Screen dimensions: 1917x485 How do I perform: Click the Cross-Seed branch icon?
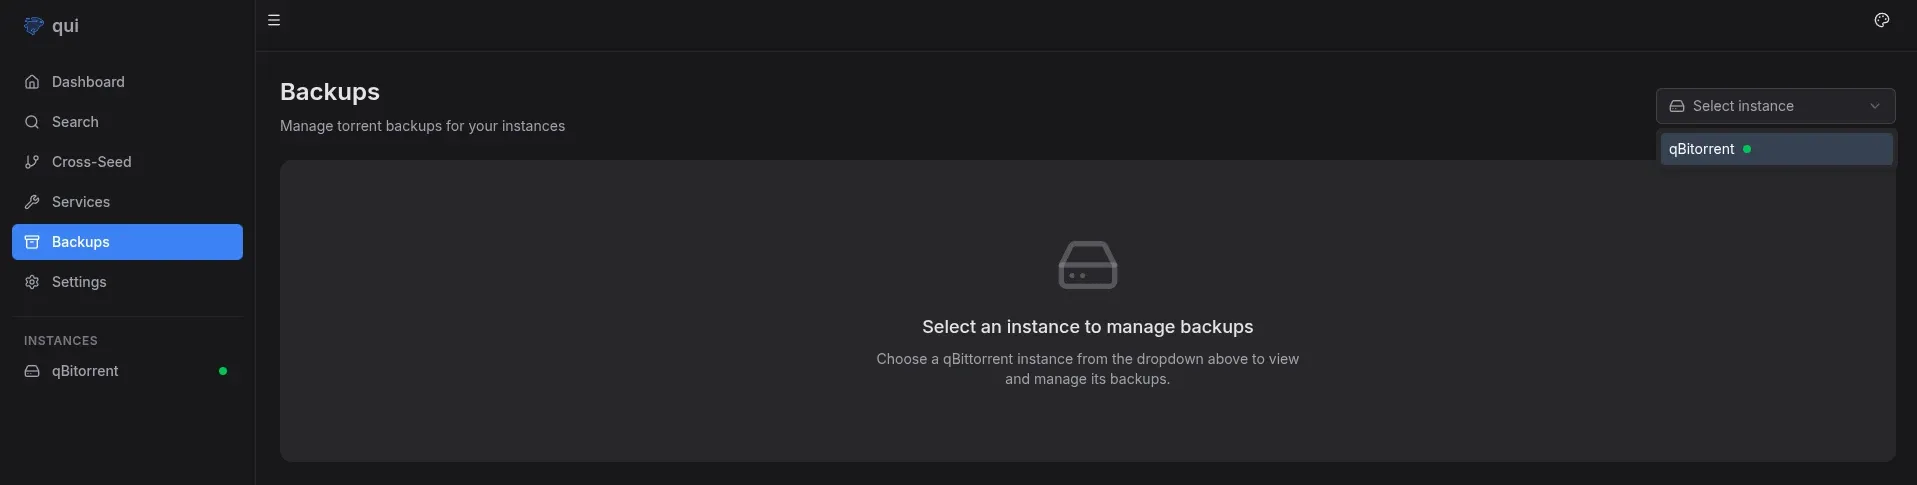32,162
